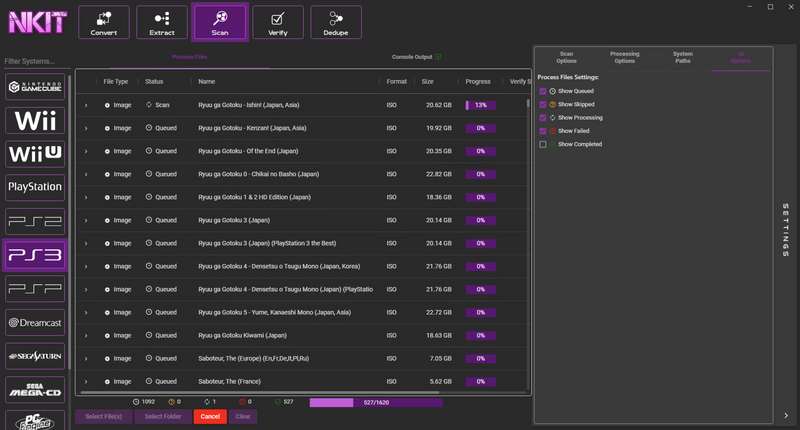The width and height of the screenshot is (800, 430).
Task: Toggle Show Failed checkbox
Action: tap(543, 131)
